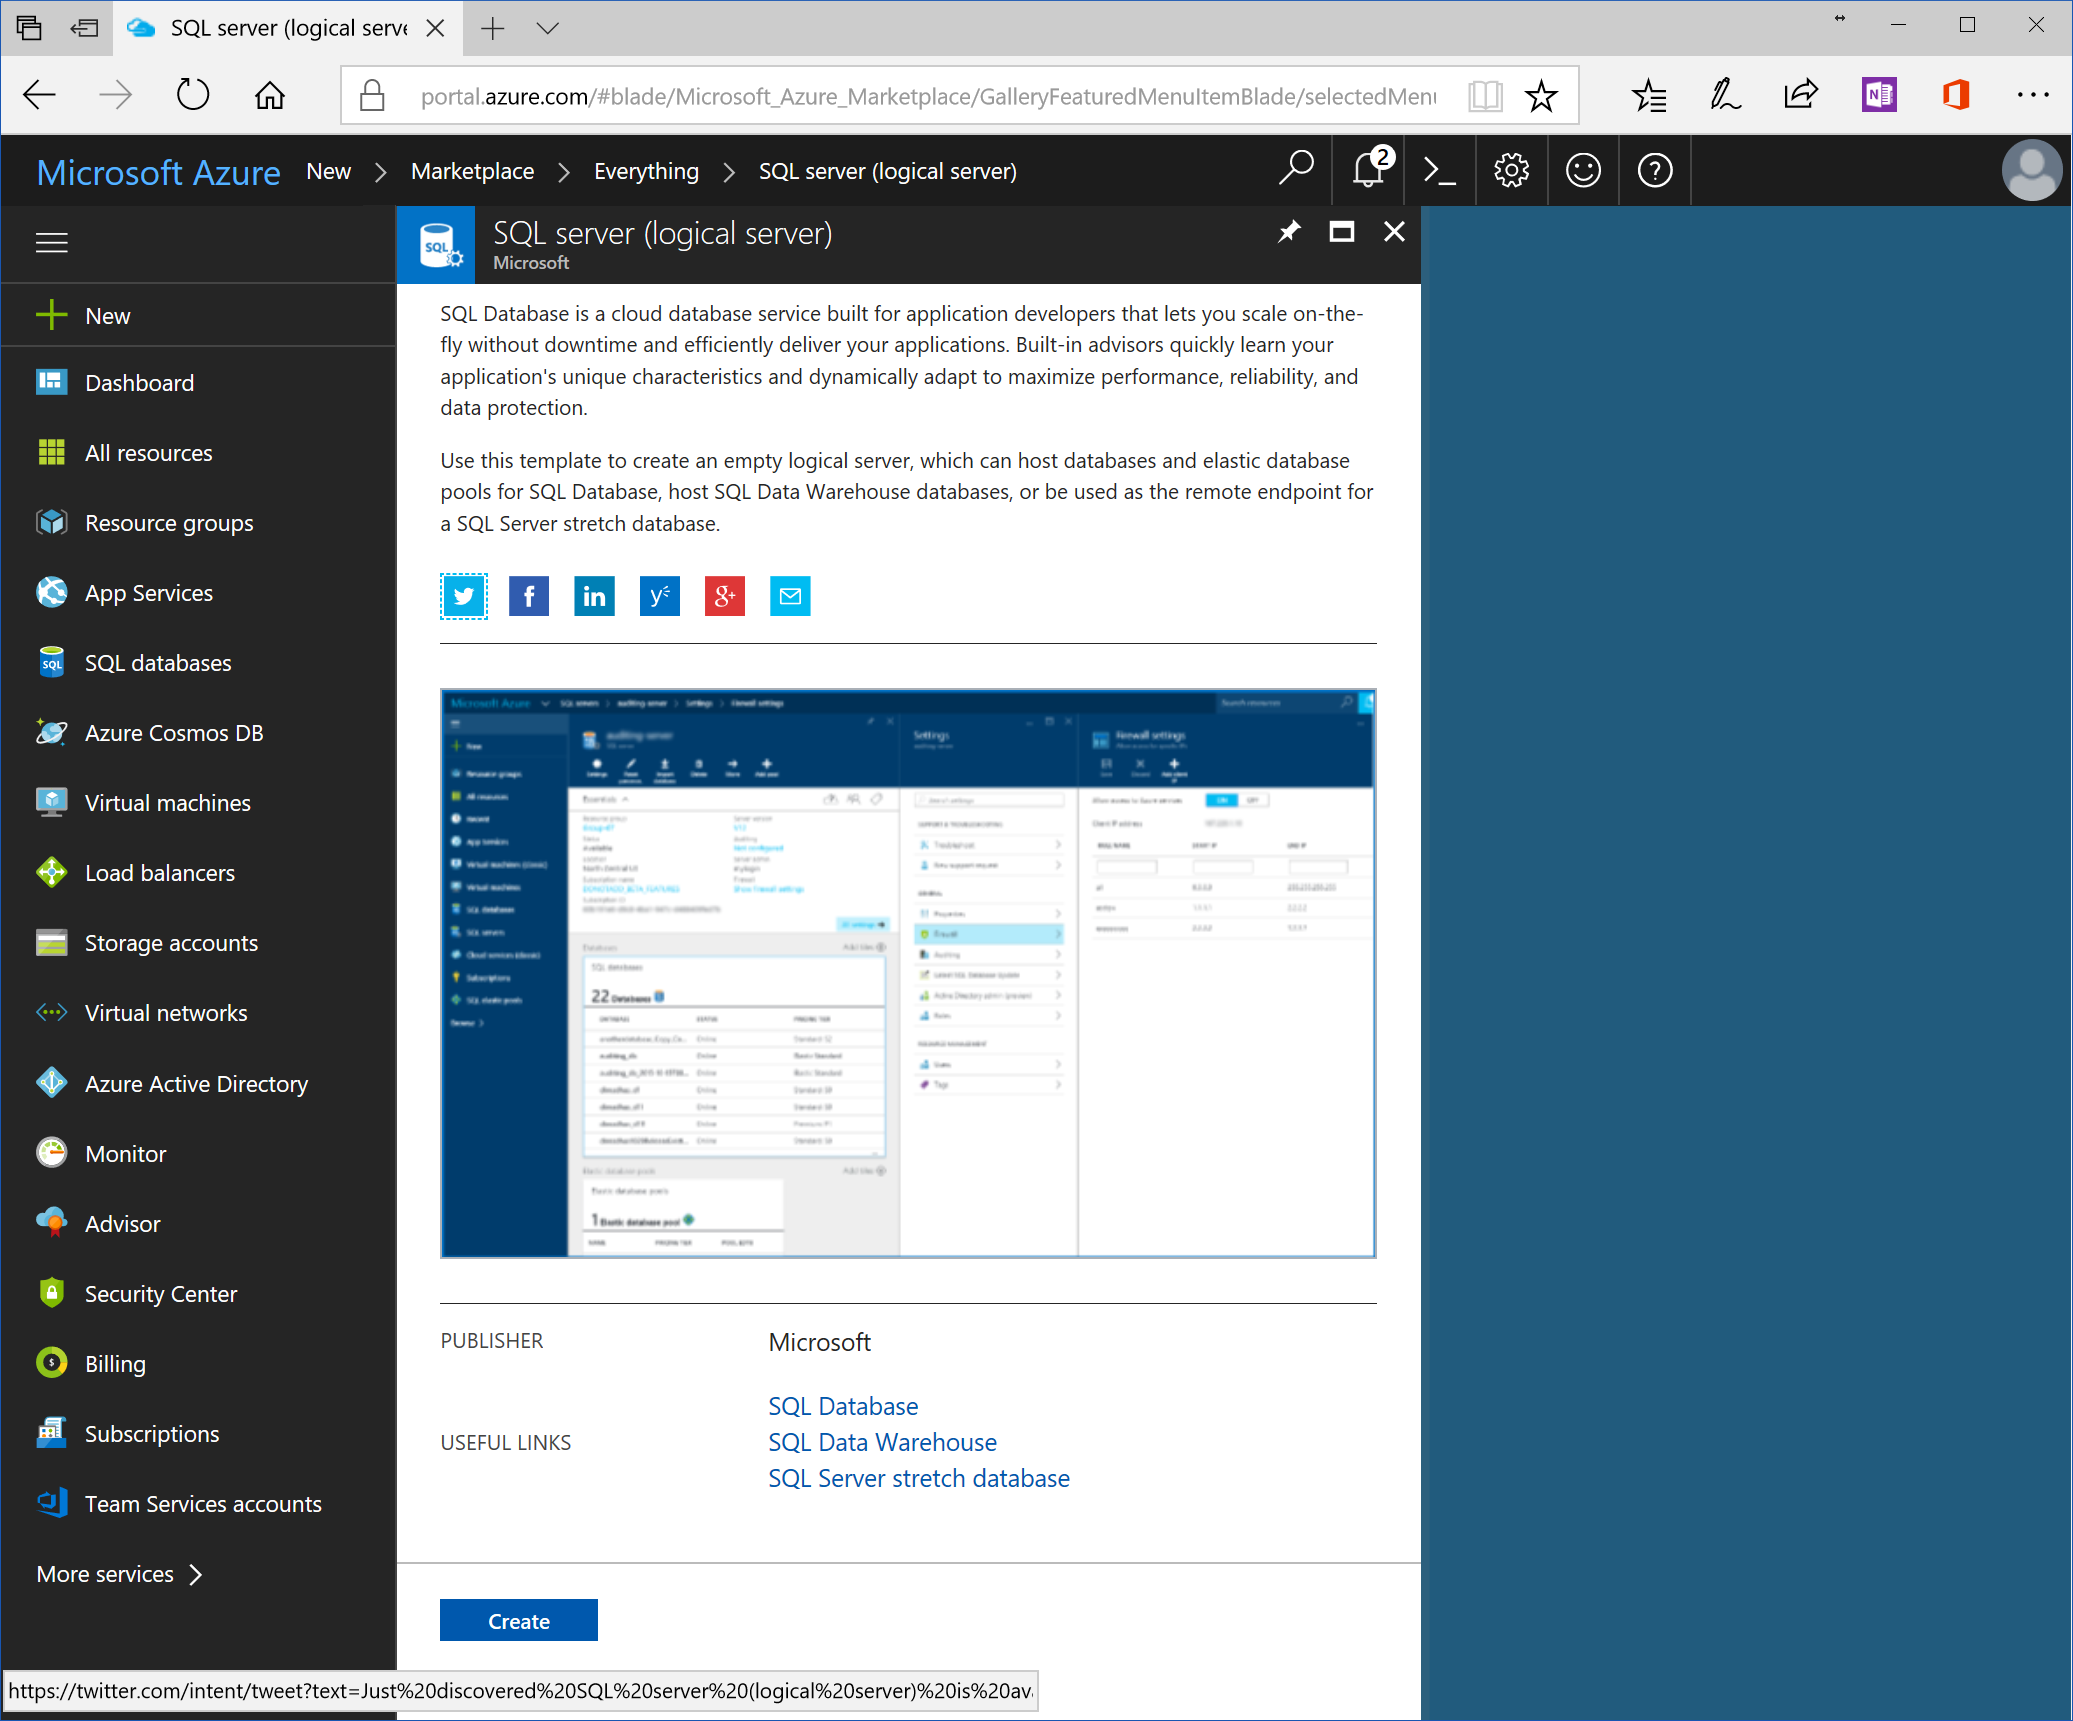
Task: Share on Twitter via bird icon
Action: pos(464,597)
